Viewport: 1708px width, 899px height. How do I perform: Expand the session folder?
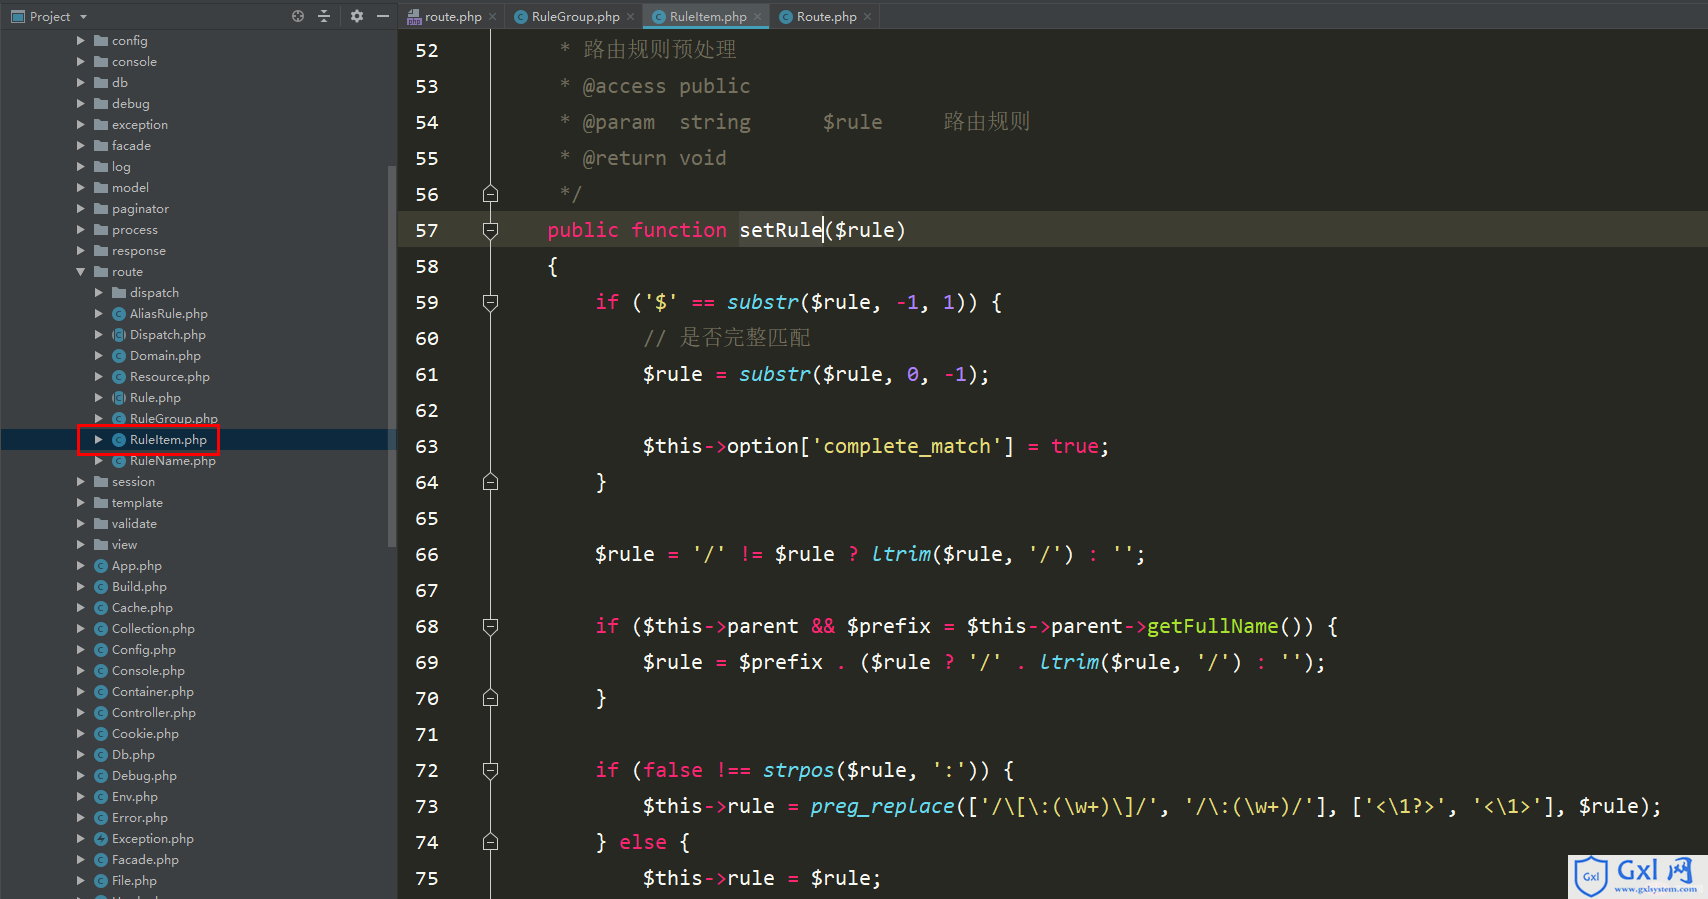[x=81, y=482]
